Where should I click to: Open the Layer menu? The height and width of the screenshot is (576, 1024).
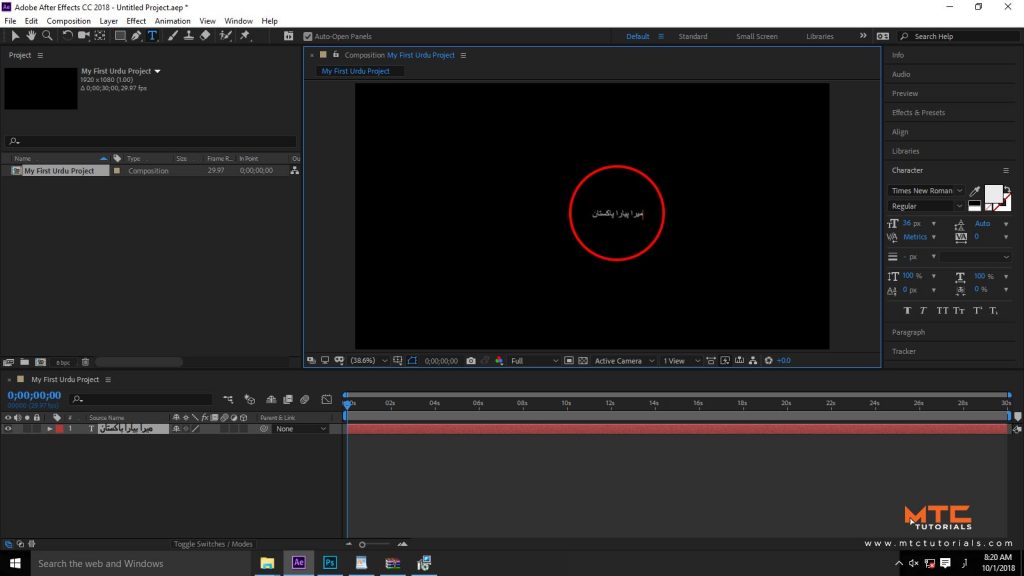click(x=108, y=21)
